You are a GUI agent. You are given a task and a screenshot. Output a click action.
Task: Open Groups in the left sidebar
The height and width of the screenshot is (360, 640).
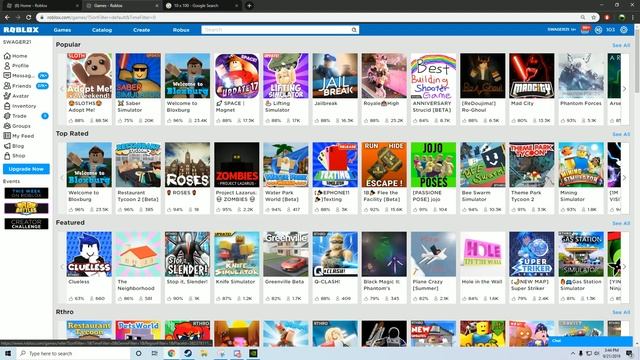tap(17, 126)
